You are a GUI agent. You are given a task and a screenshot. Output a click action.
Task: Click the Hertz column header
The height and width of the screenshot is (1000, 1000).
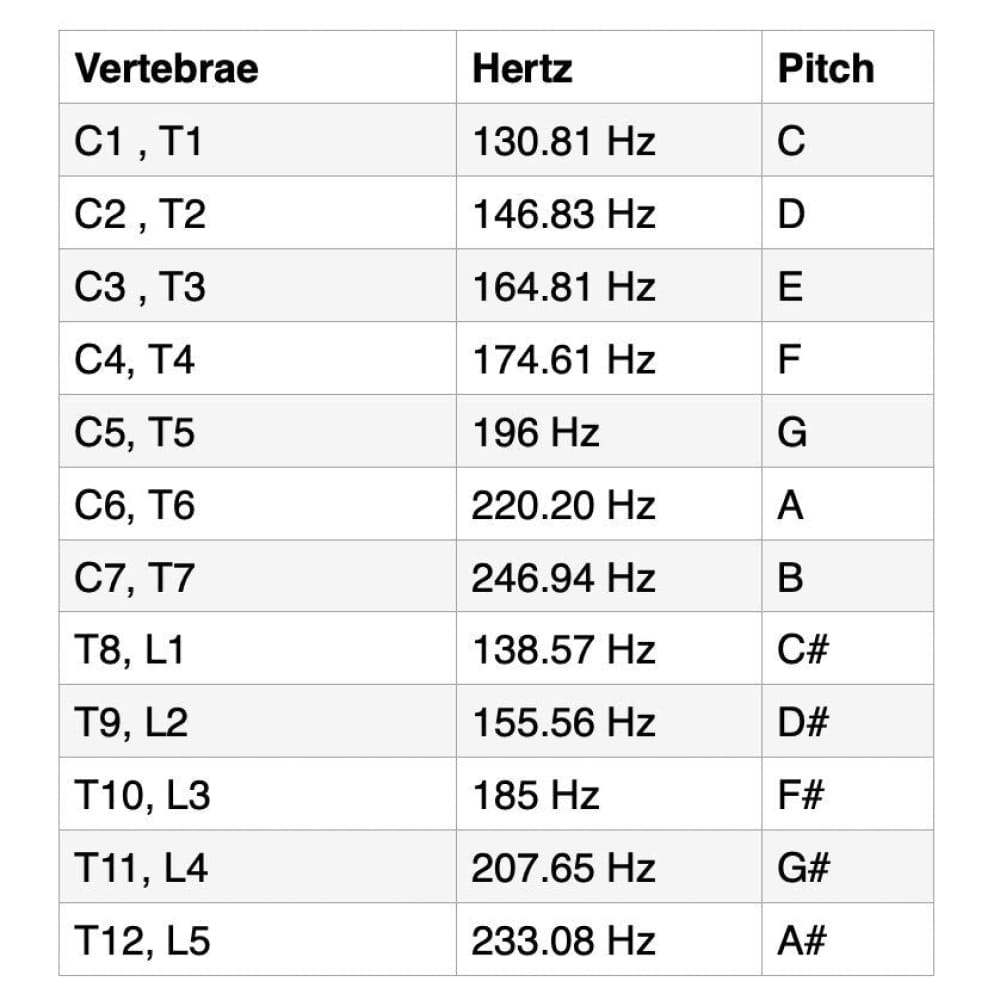[x=522, y=68]
